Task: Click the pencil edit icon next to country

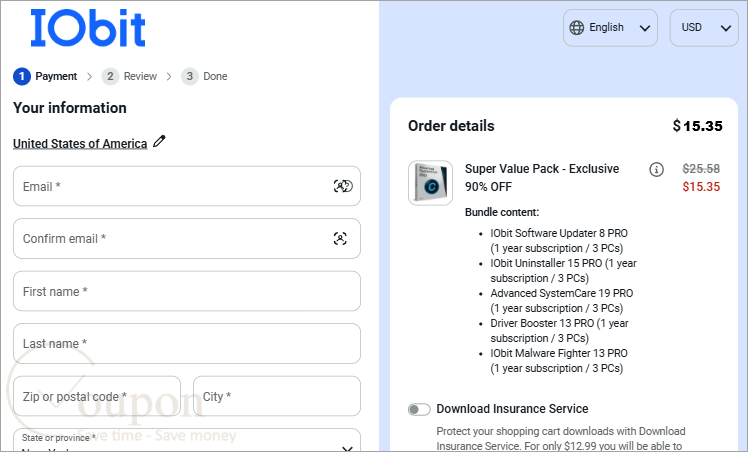Action: pos(159,142)
